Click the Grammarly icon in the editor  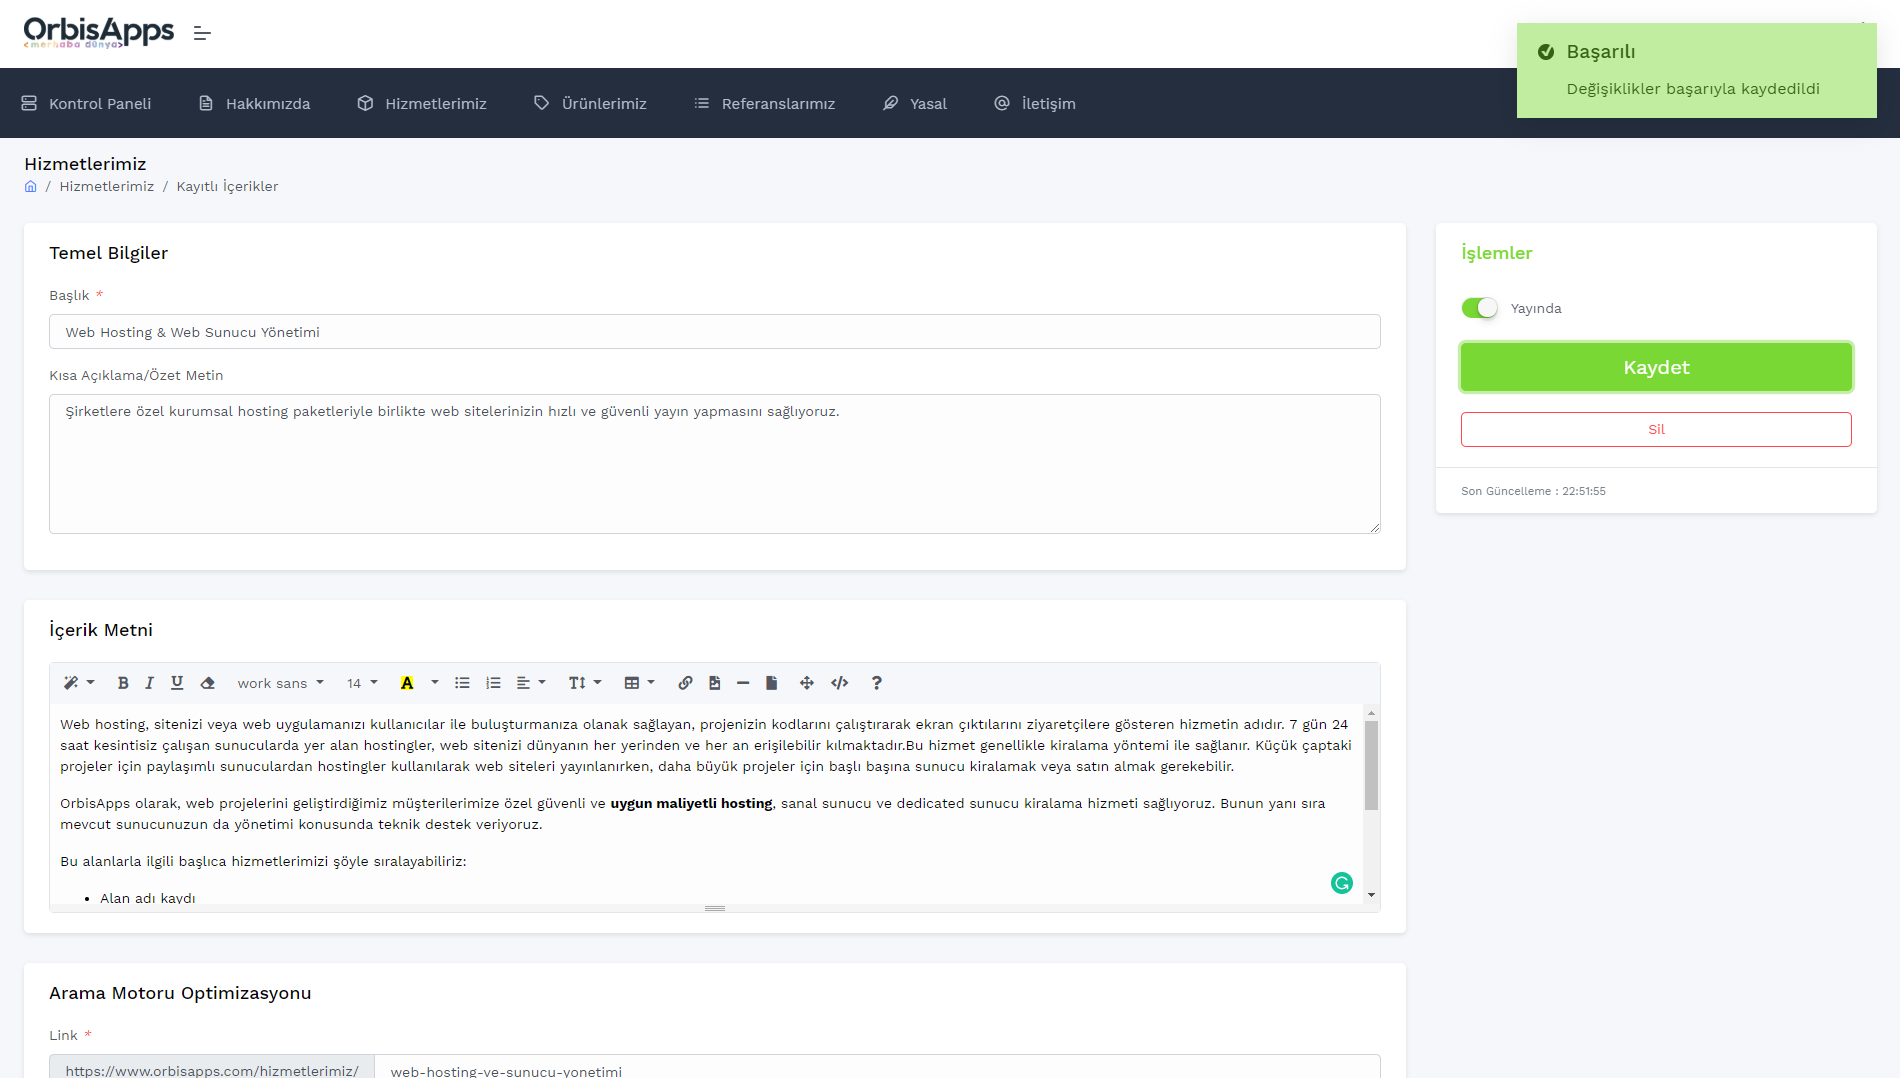[1342, 883]
